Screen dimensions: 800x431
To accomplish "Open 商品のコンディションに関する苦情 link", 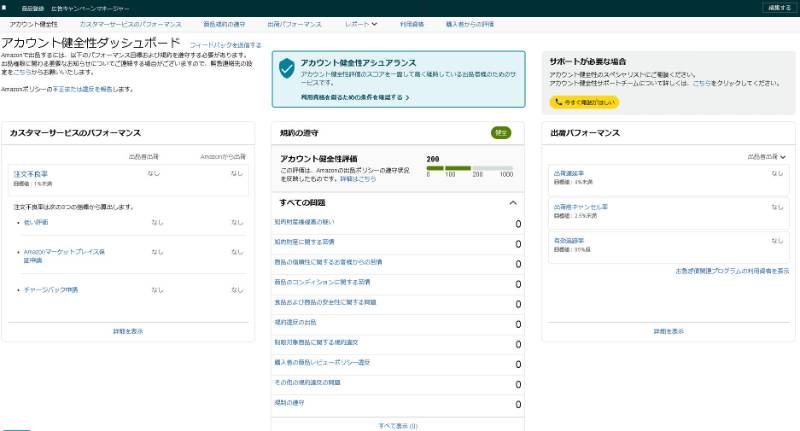I will 322,282.
